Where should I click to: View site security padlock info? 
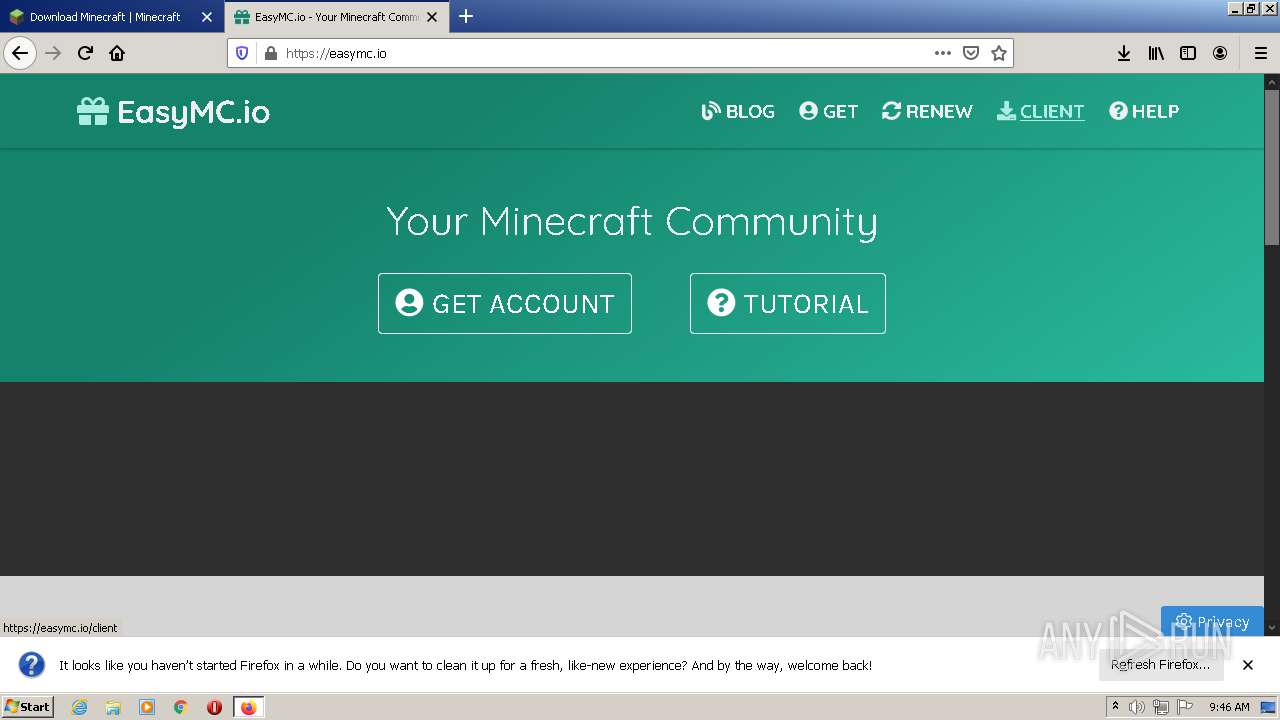[270, 53]
